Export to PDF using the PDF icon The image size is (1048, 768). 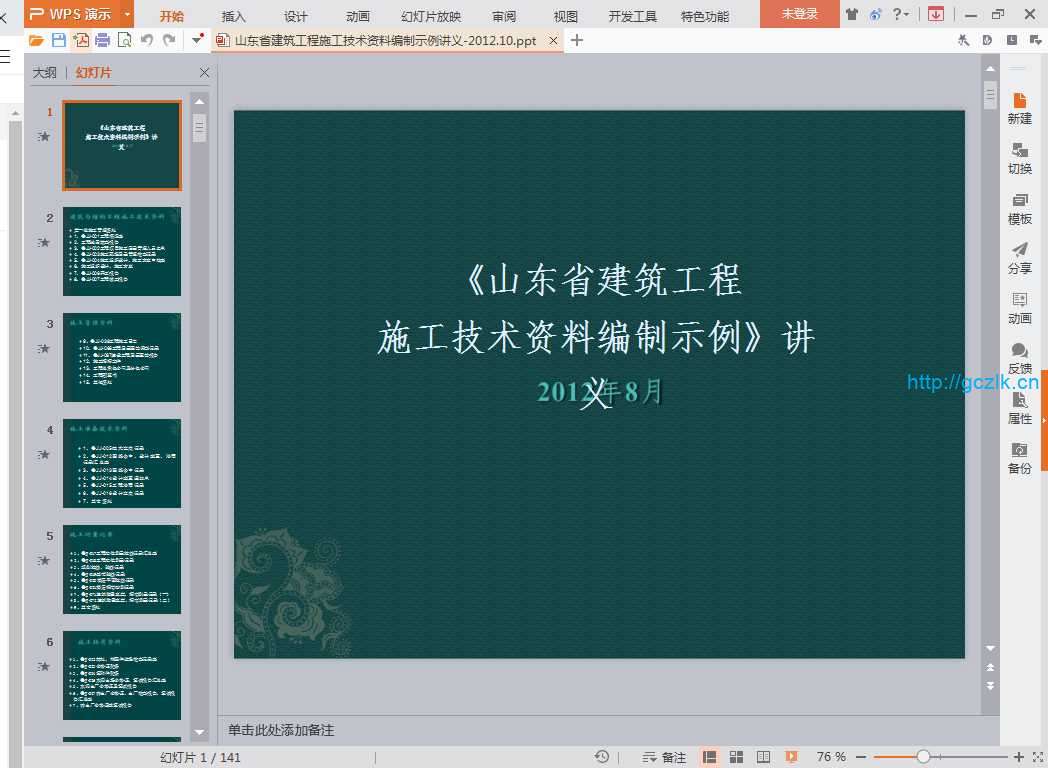pyautogui.click(x=80, y=40)
